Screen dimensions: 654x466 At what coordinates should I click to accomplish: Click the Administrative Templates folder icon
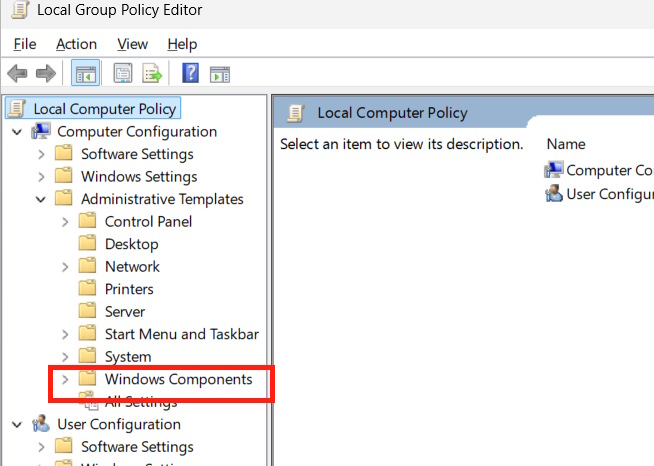tap(64, 198)
